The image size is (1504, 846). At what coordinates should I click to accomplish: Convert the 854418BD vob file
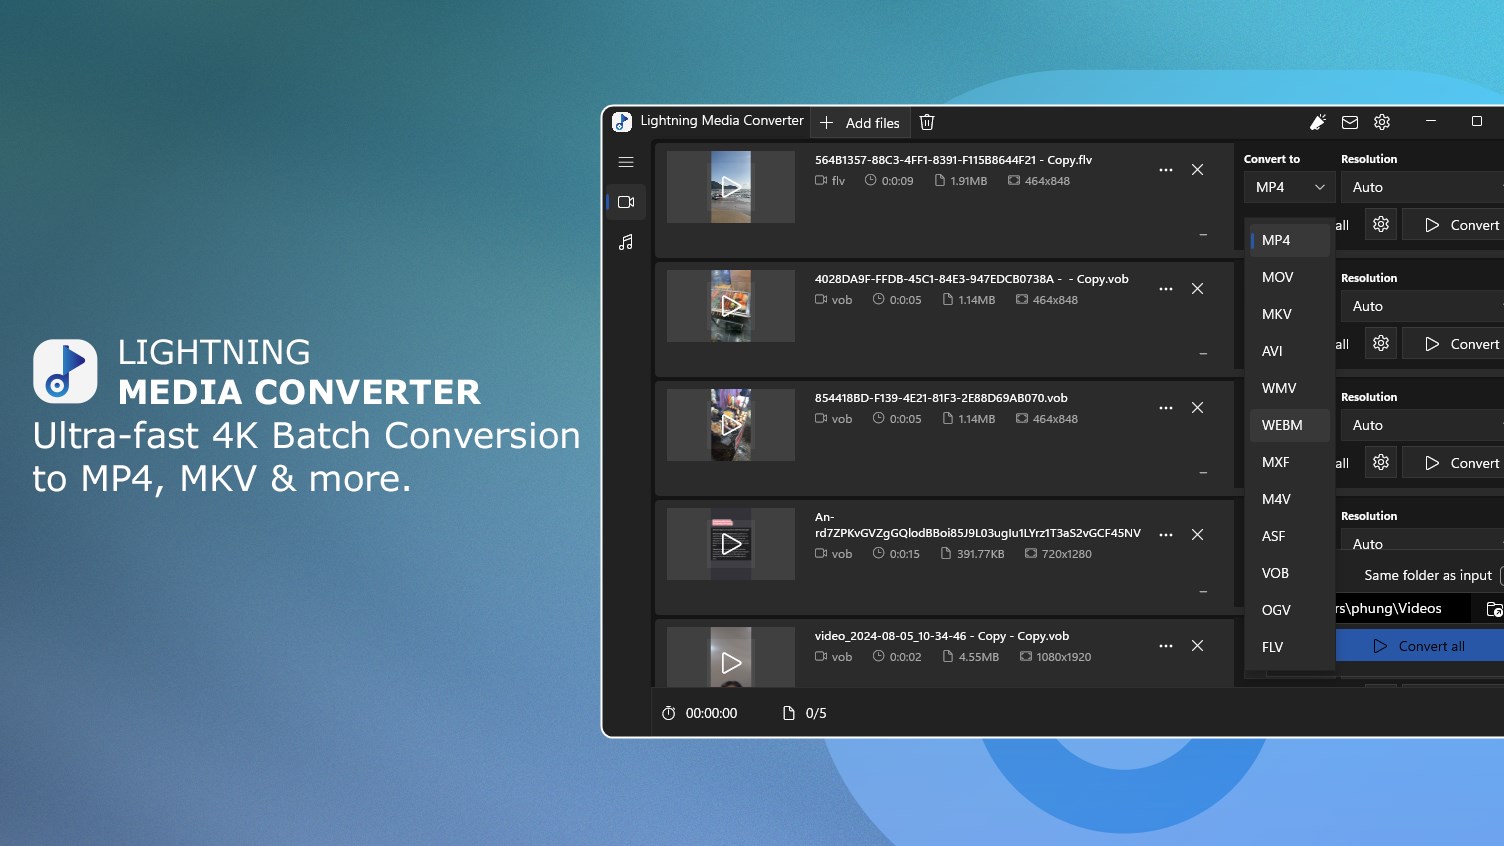click(1453, 463)
